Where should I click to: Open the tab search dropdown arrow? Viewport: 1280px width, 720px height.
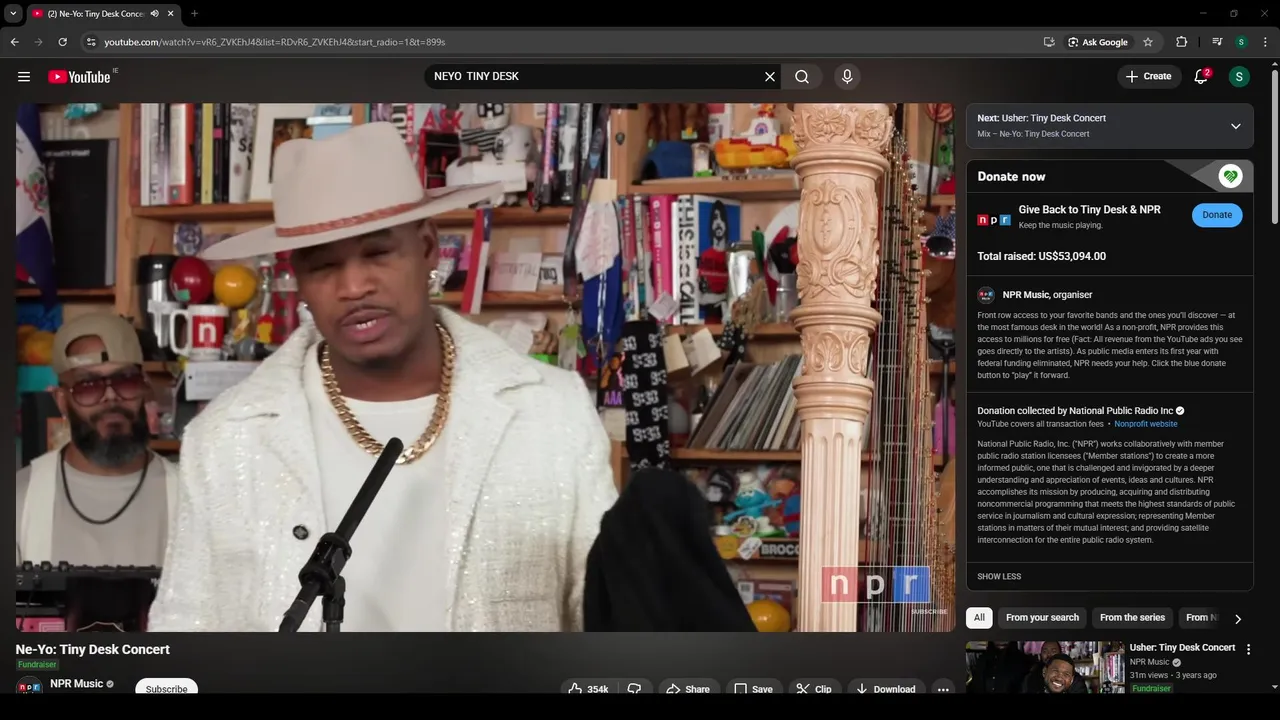[13, 13]
